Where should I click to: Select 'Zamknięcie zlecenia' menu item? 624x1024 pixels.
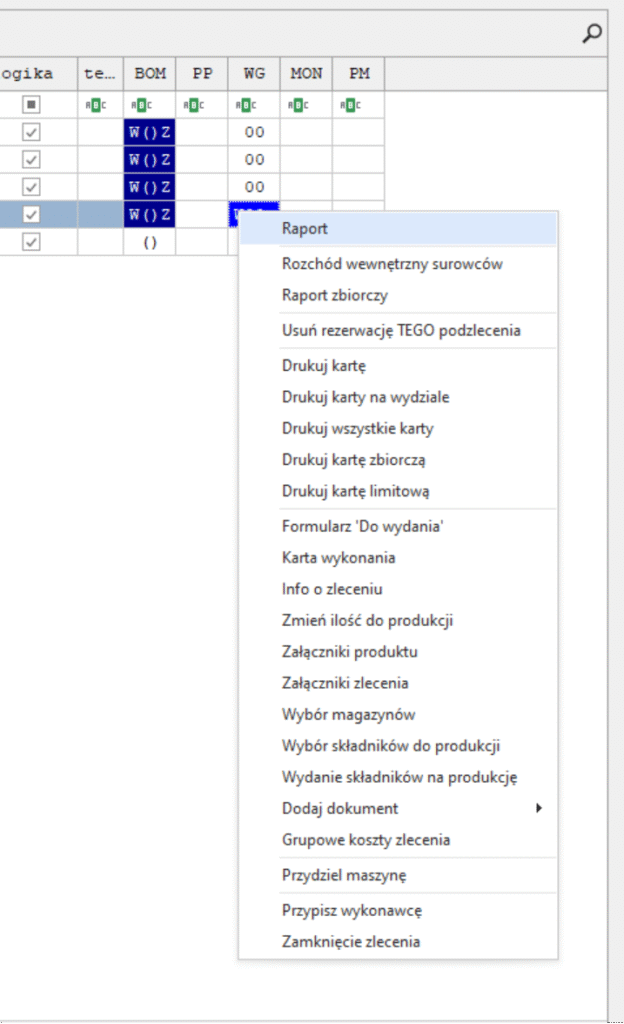[x=351, y=941]
